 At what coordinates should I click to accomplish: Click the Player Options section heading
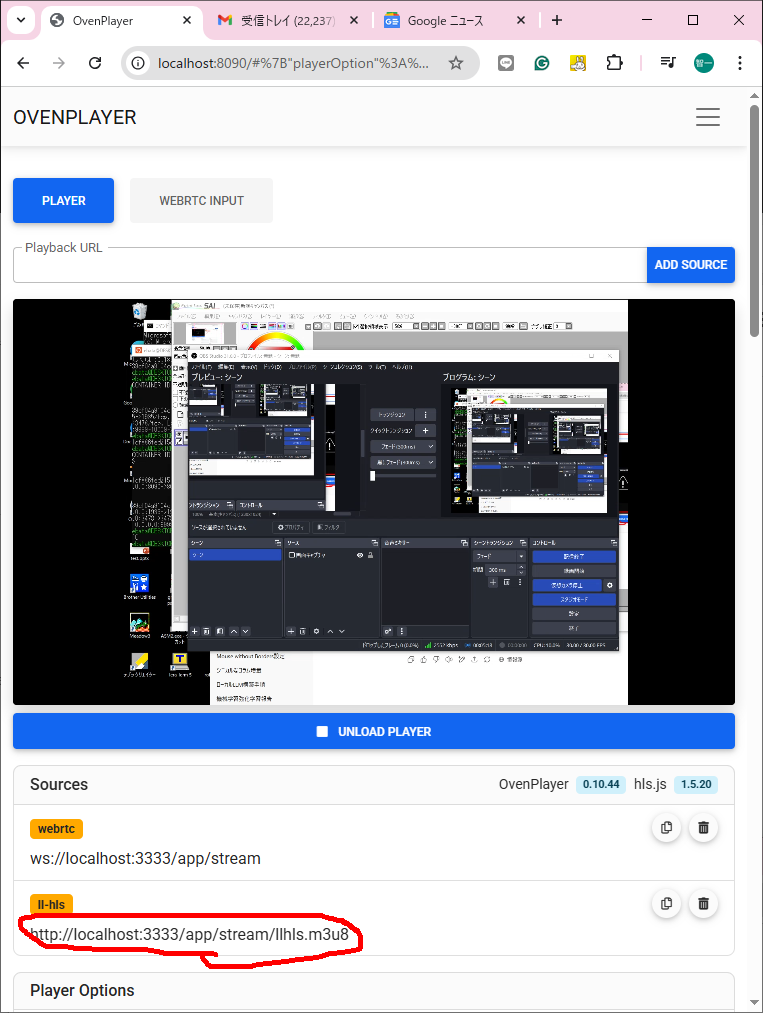pyautogui.click(x=82, y=990)
